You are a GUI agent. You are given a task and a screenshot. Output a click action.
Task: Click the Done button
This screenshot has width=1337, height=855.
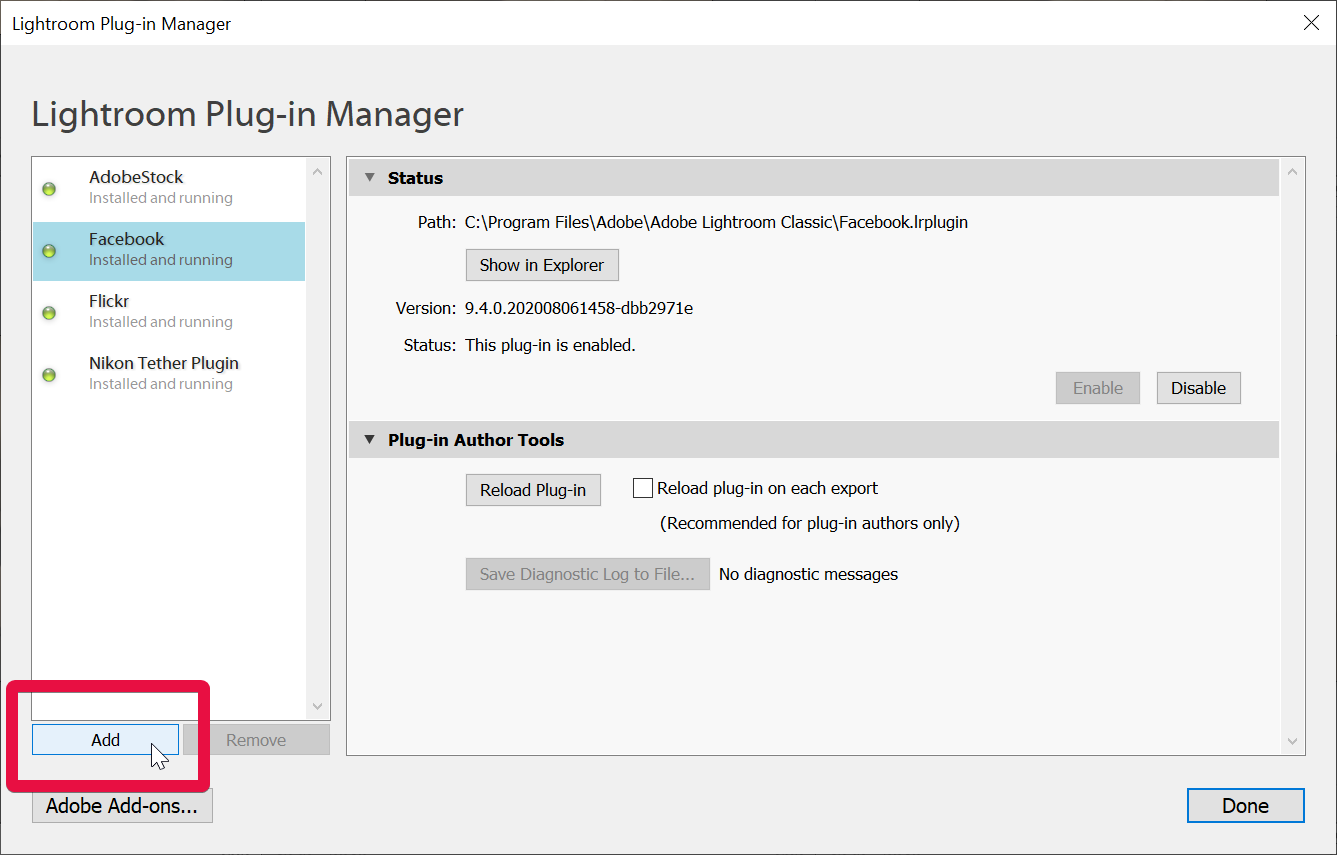tap(1245, 806)
